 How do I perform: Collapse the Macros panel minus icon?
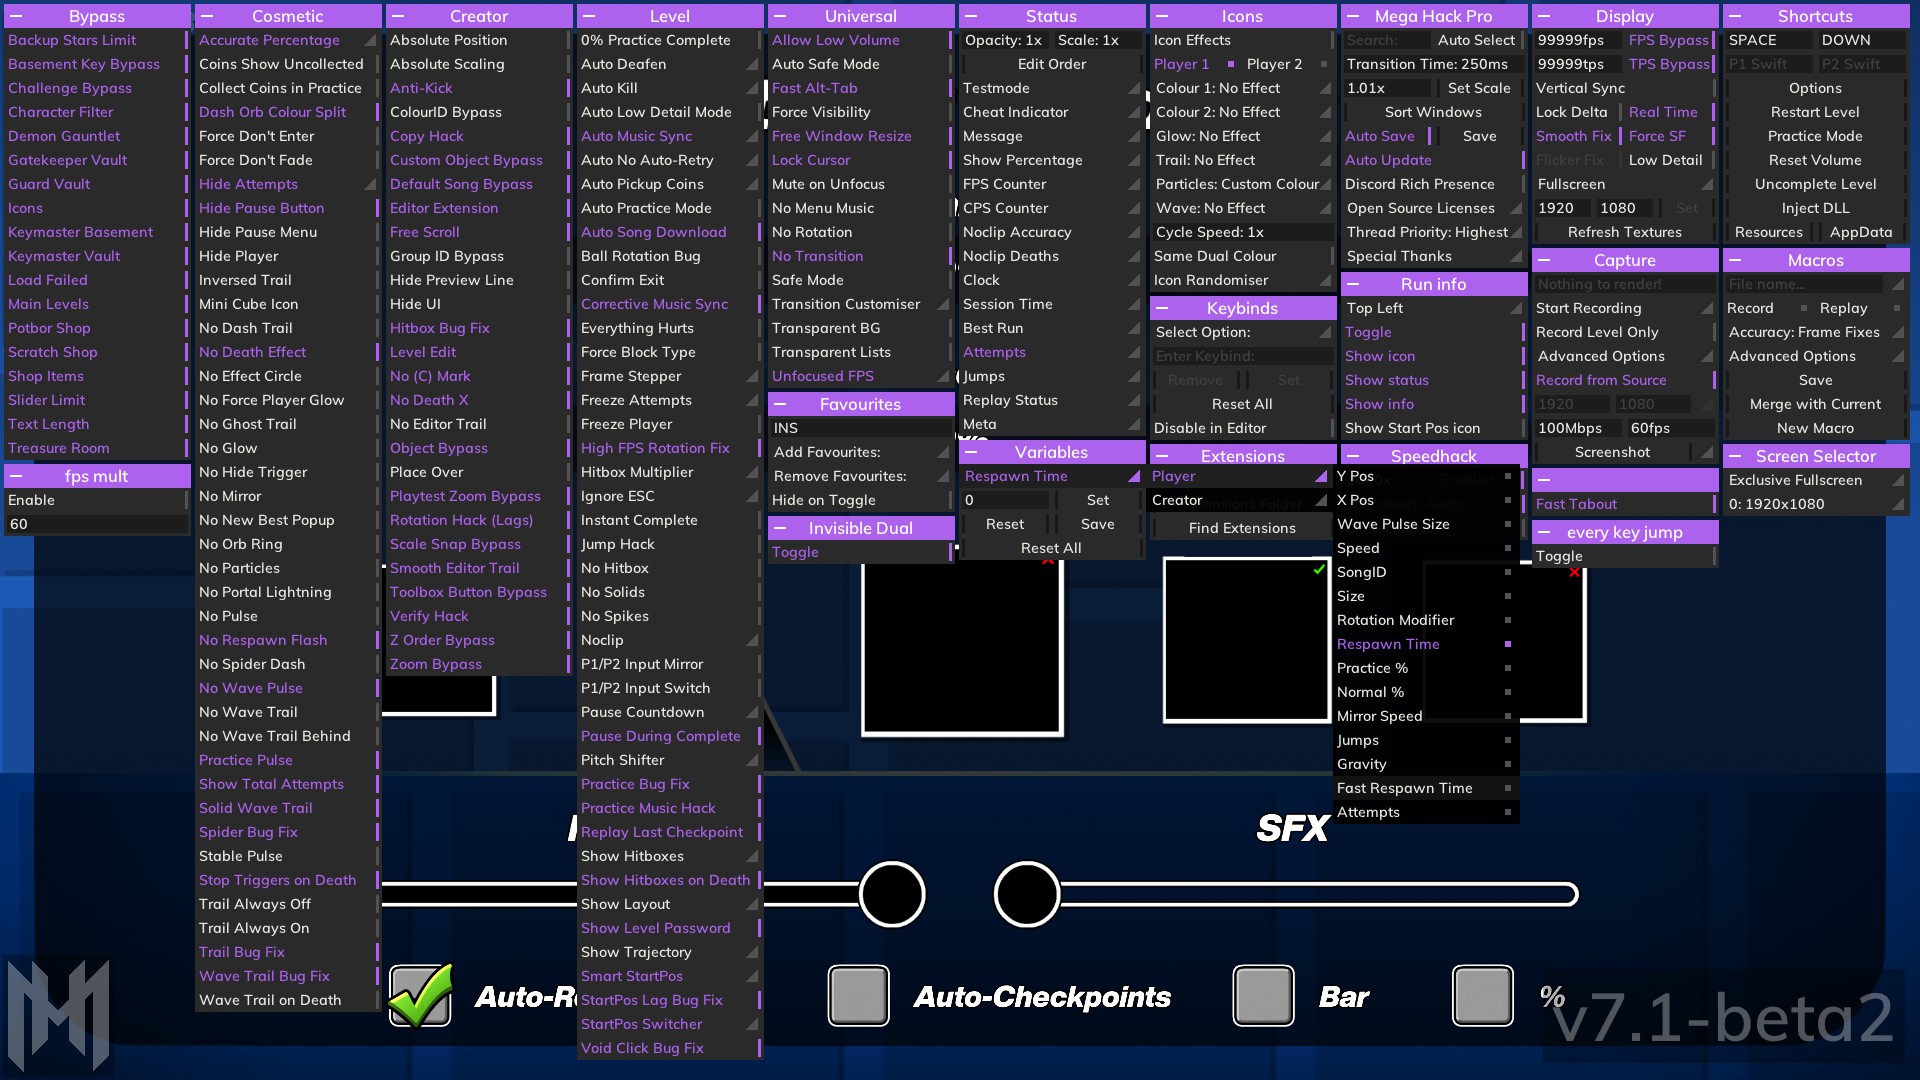coord(1735,260)
